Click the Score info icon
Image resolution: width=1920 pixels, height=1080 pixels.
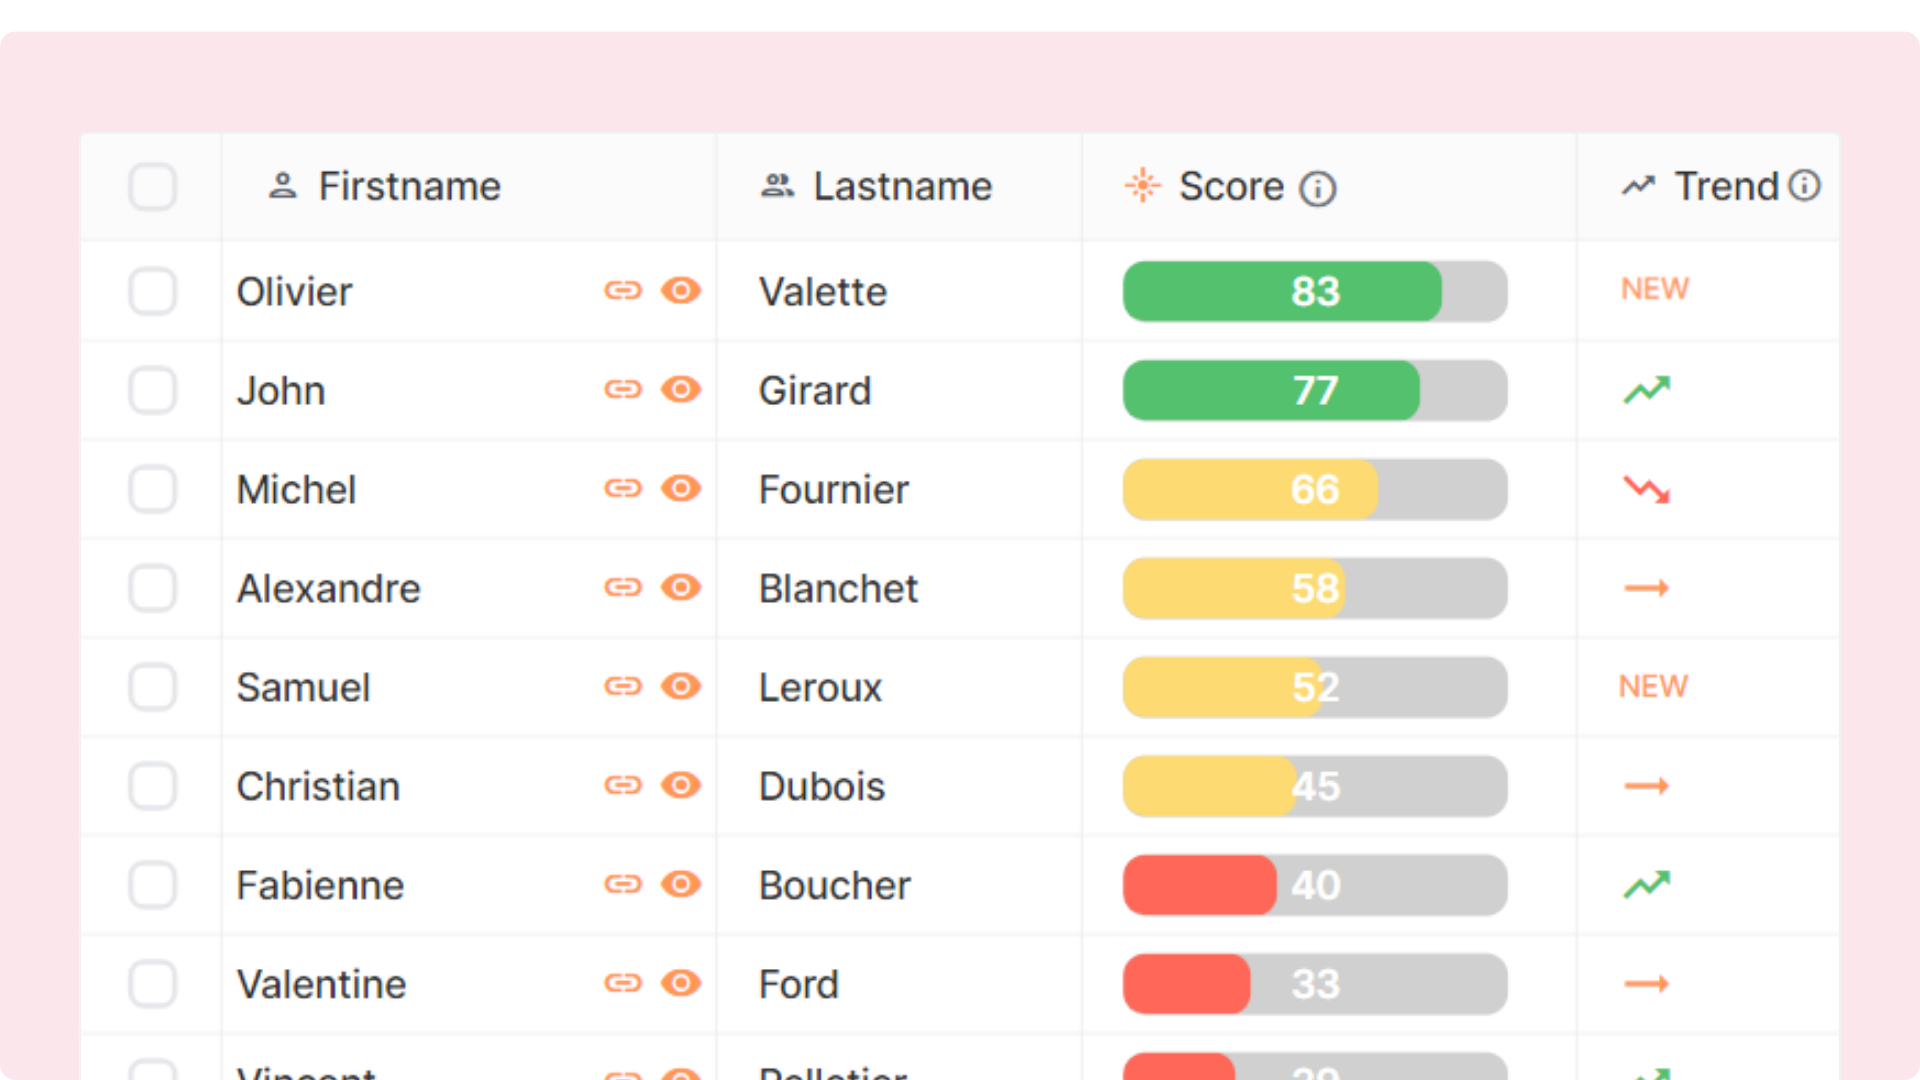(1319, 185)
